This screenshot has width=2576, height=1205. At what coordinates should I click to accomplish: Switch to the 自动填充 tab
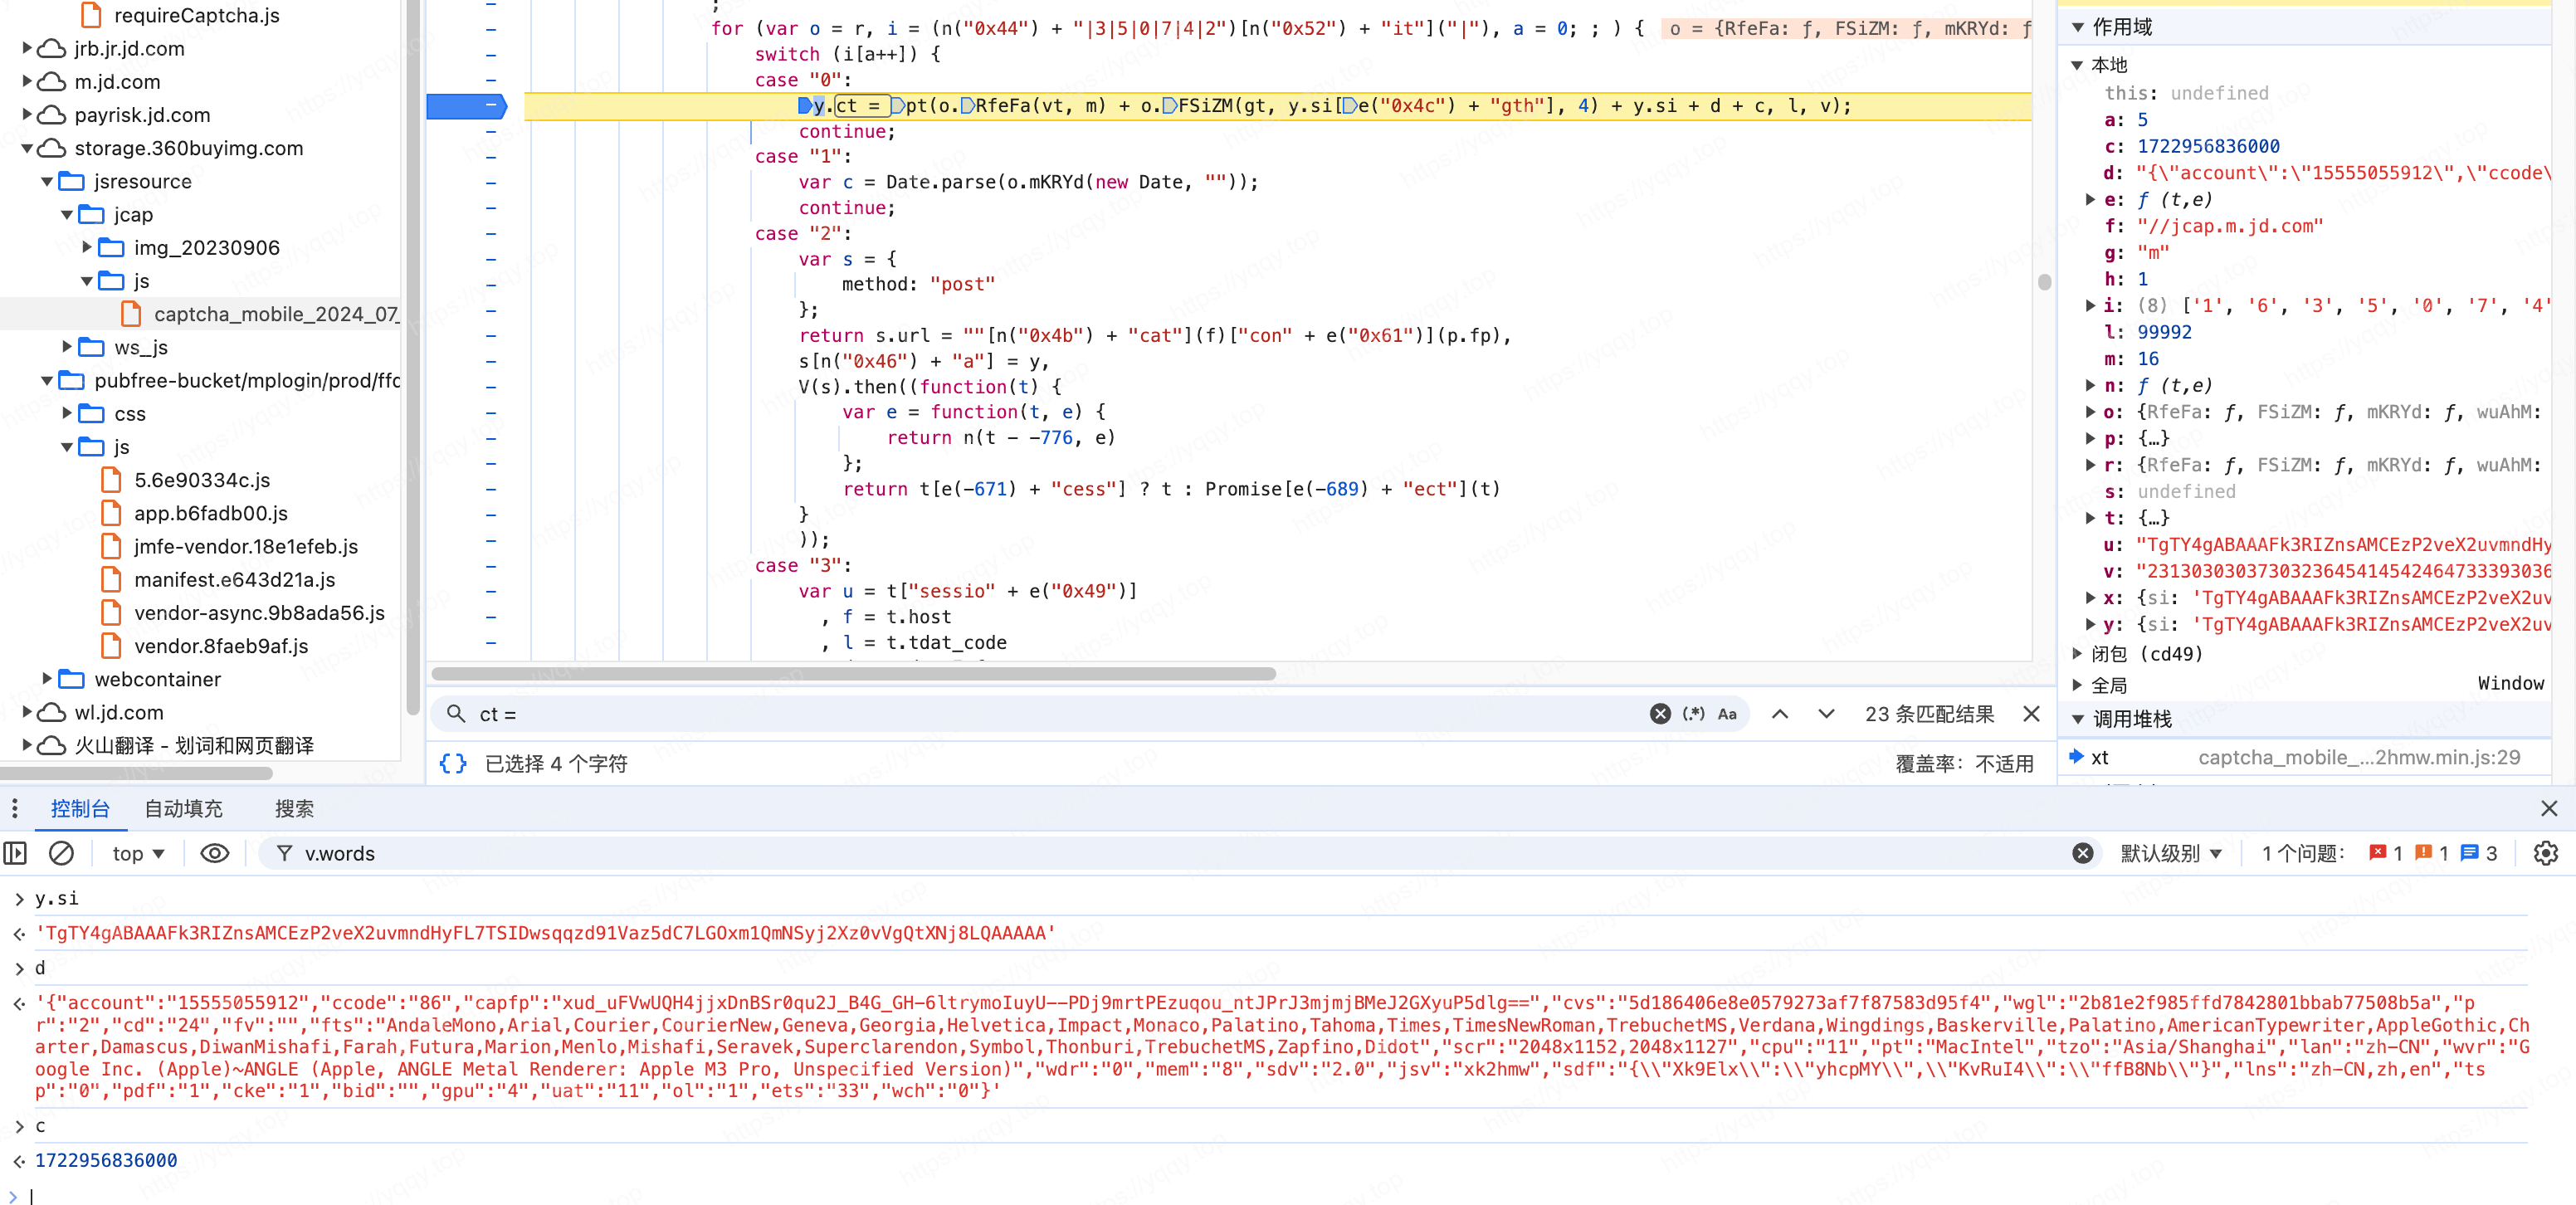click(184, 808)
